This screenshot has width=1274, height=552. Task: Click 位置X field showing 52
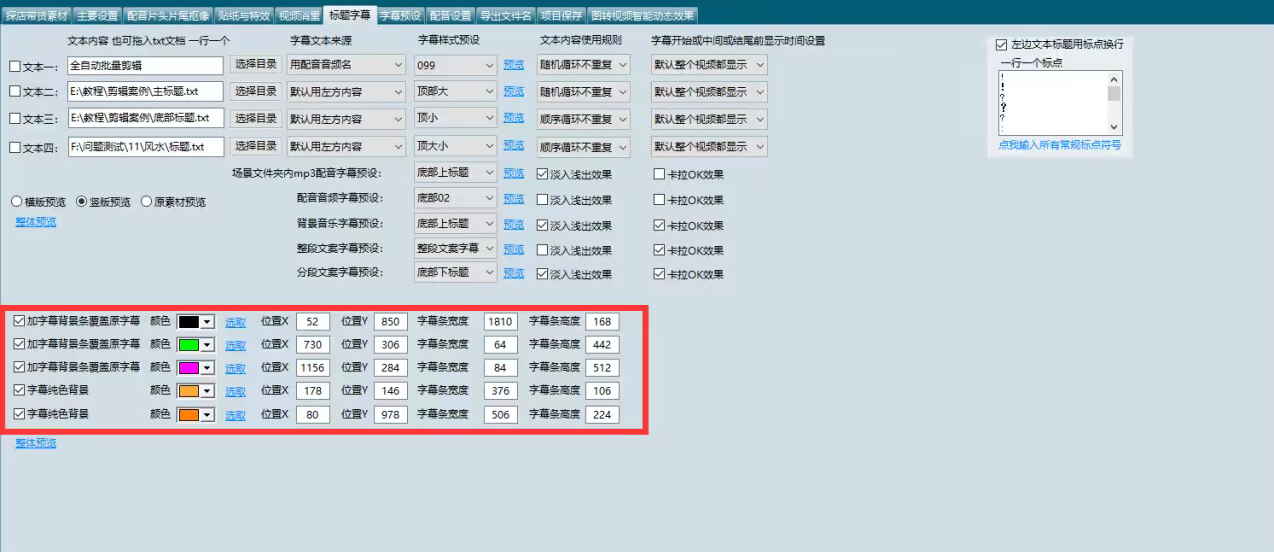[313, 322]
